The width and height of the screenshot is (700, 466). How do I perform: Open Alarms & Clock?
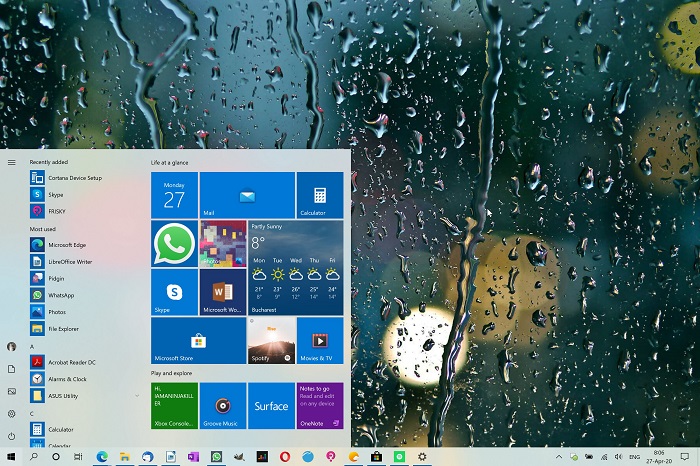(85, 379)
